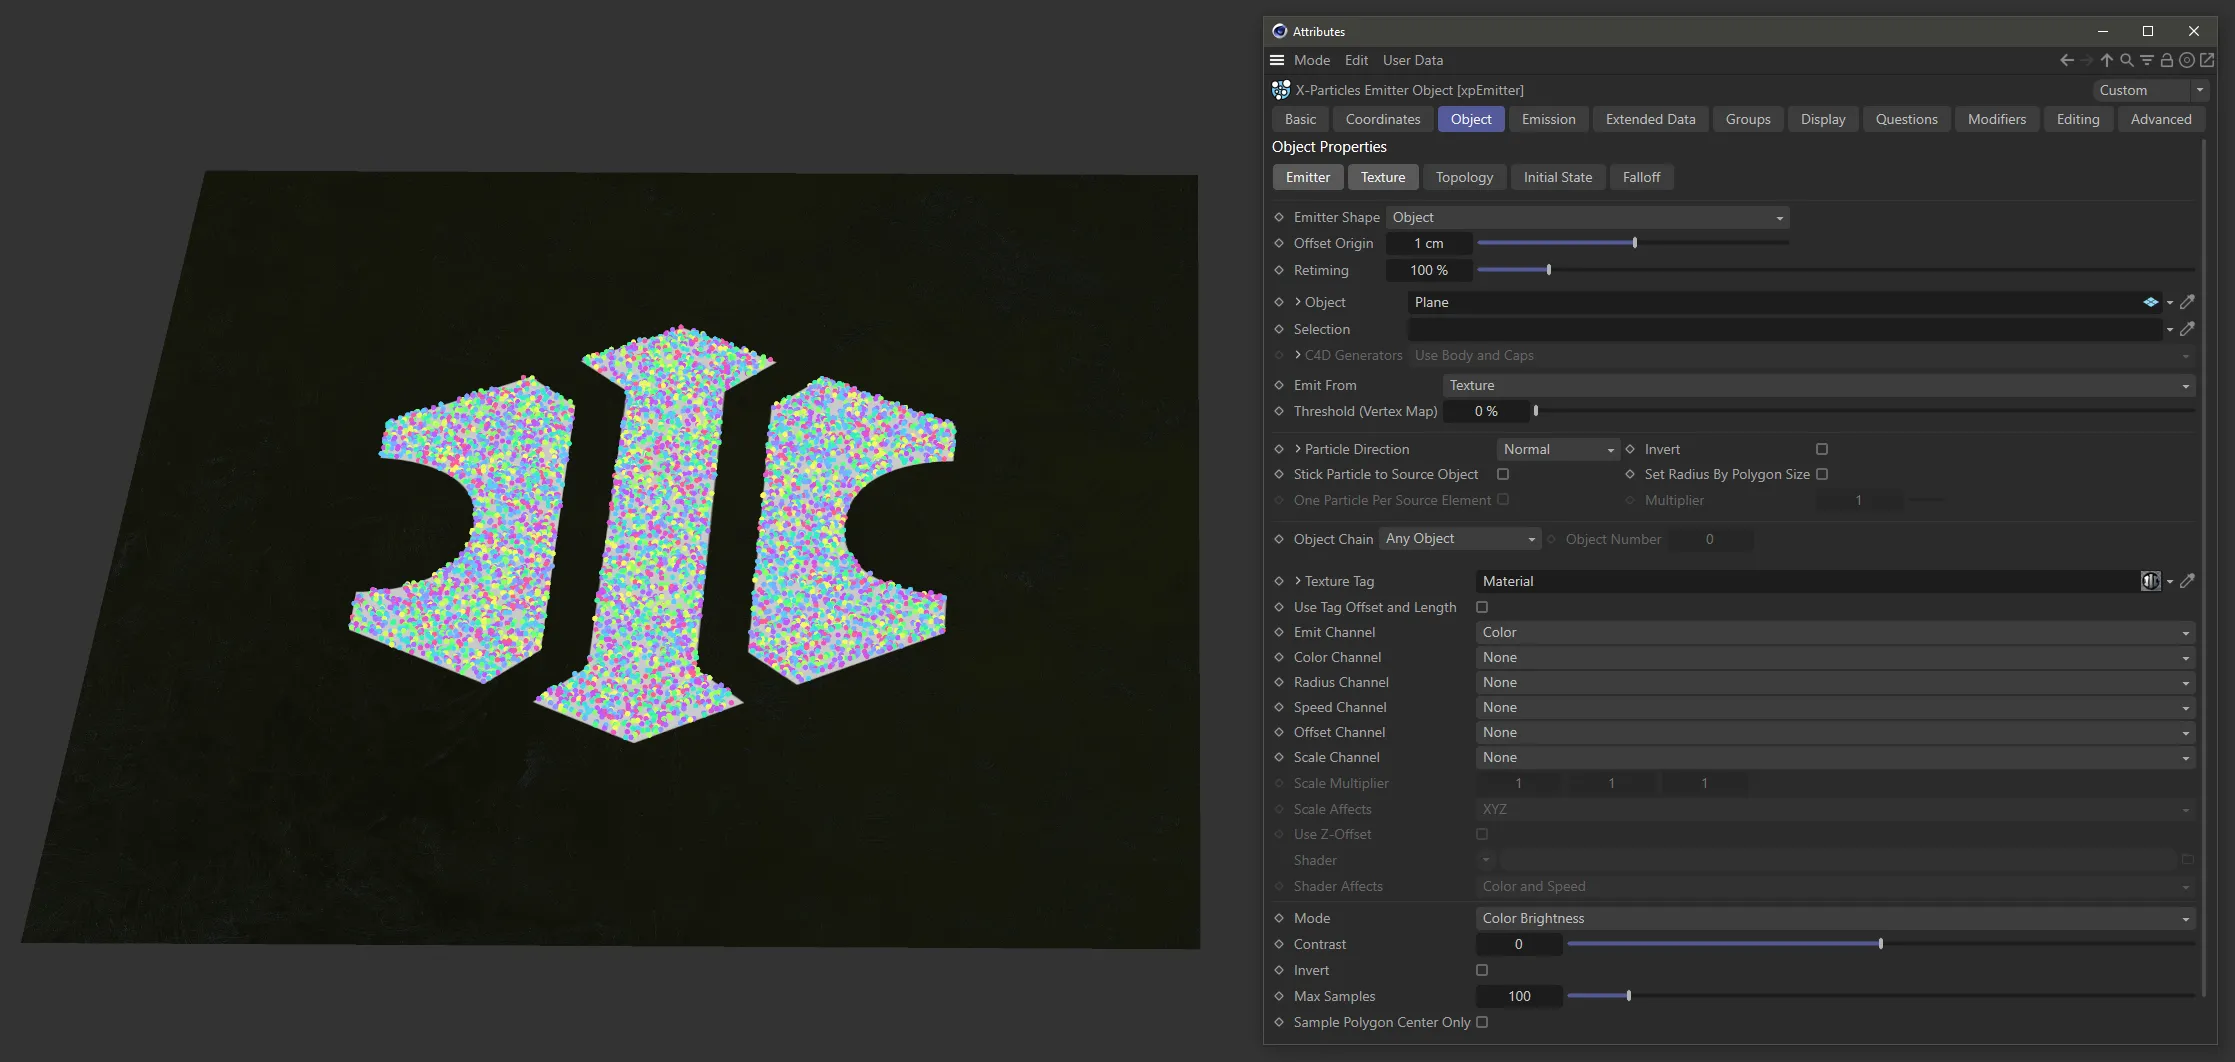Viewport: 2235px width, 1062px height.
Task: Click the new Attribute Manager window icon
Action: [x=2207, y=60]
